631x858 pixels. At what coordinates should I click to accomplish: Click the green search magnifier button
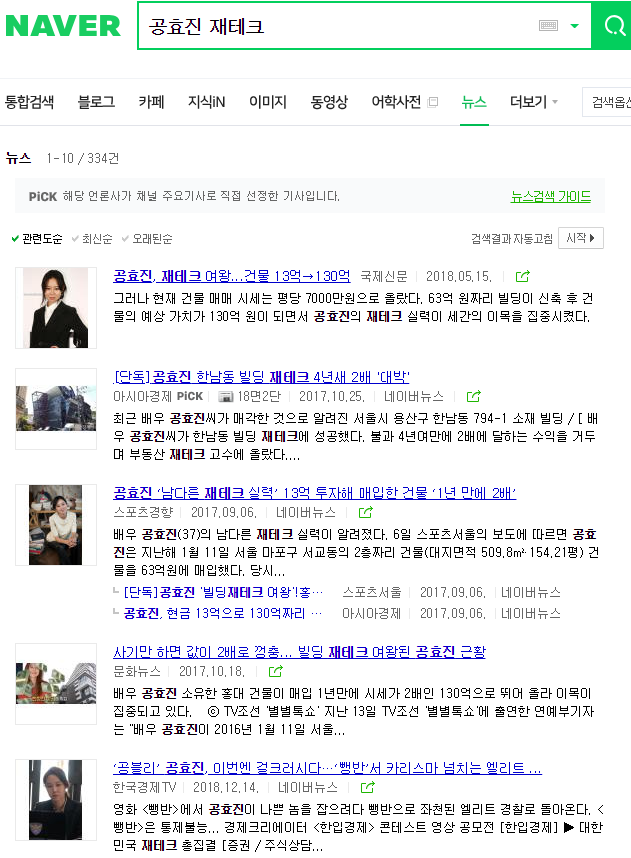(610, 25)
